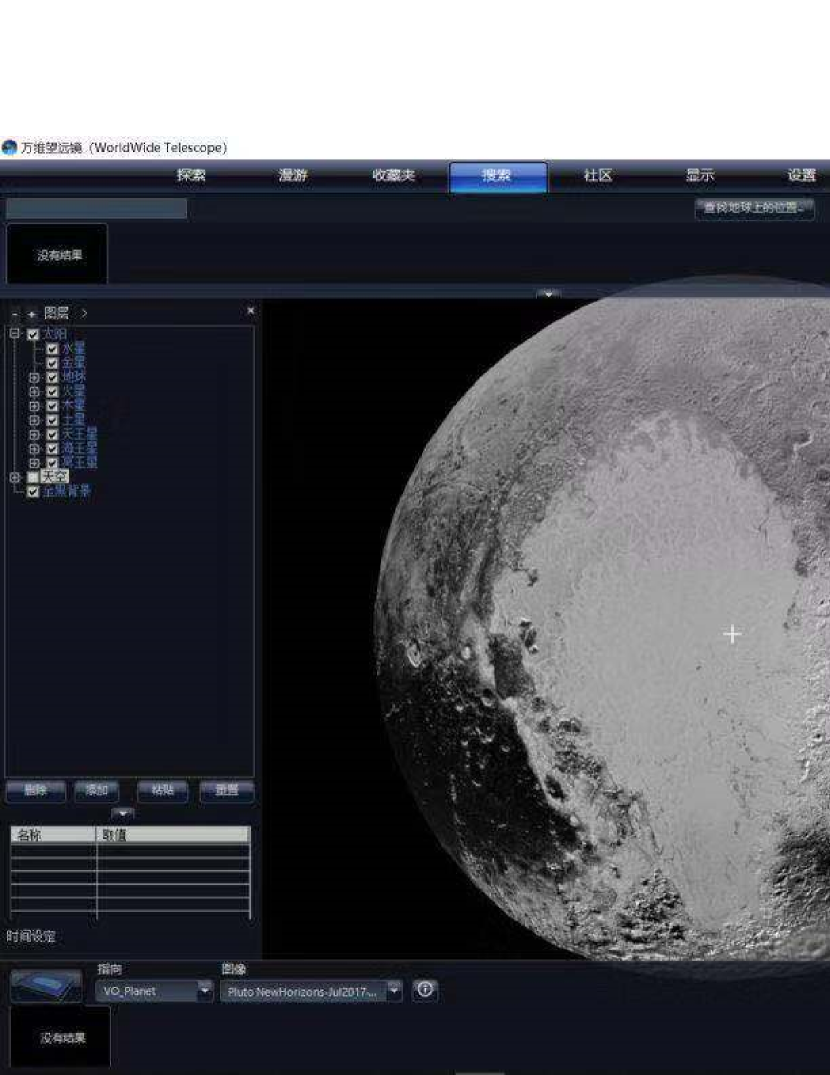
Task: Click the arrow expander below layer buttons
Action: (123, 814)
